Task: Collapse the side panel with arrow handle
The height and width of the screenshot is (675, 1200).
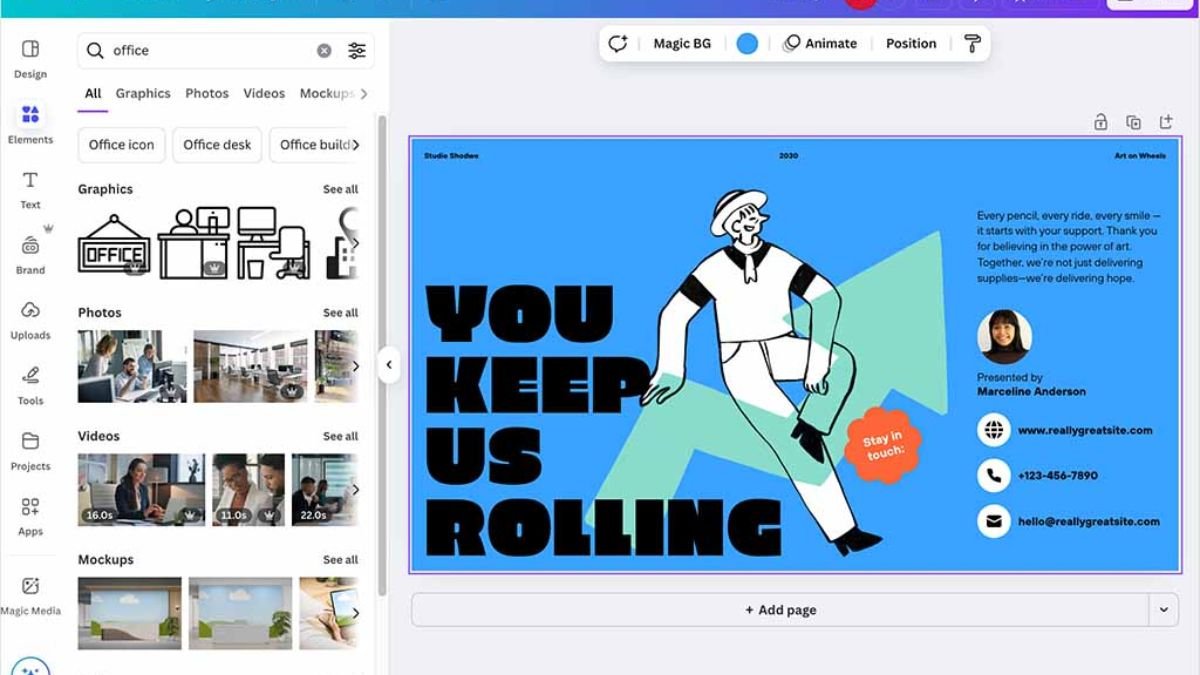Action: (x=389, y=365)
